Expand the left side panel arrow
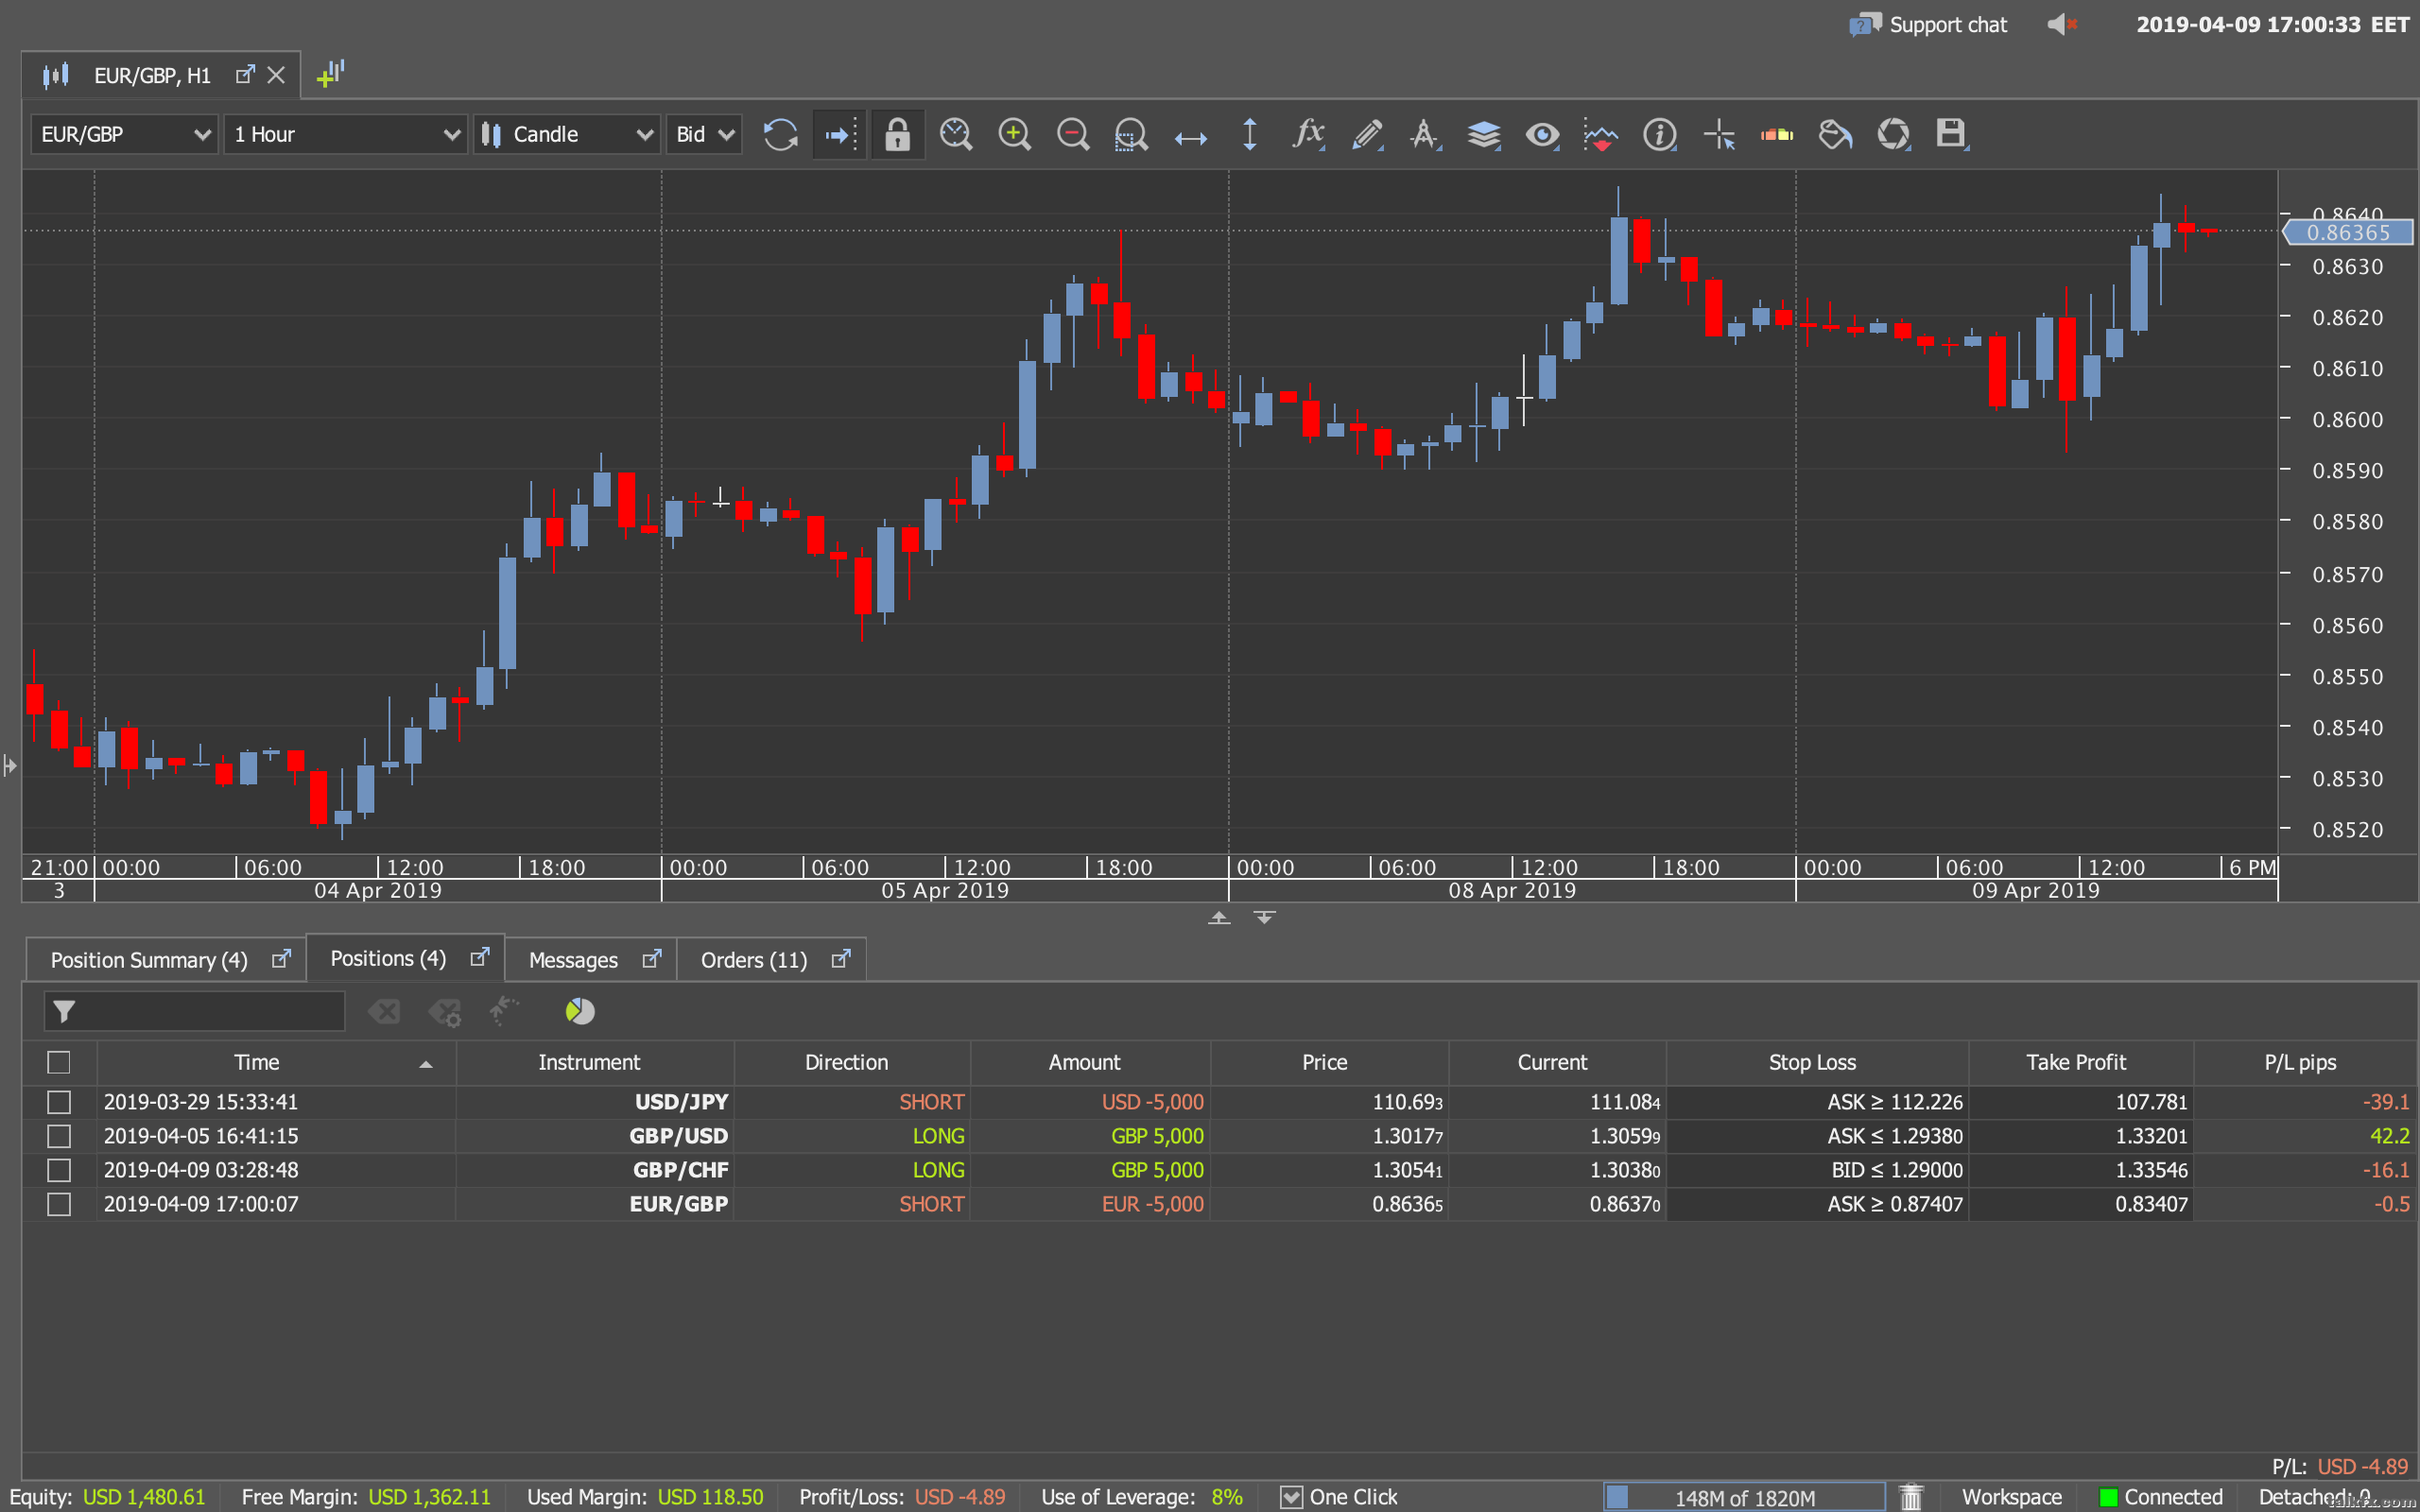 click(10, 766)
